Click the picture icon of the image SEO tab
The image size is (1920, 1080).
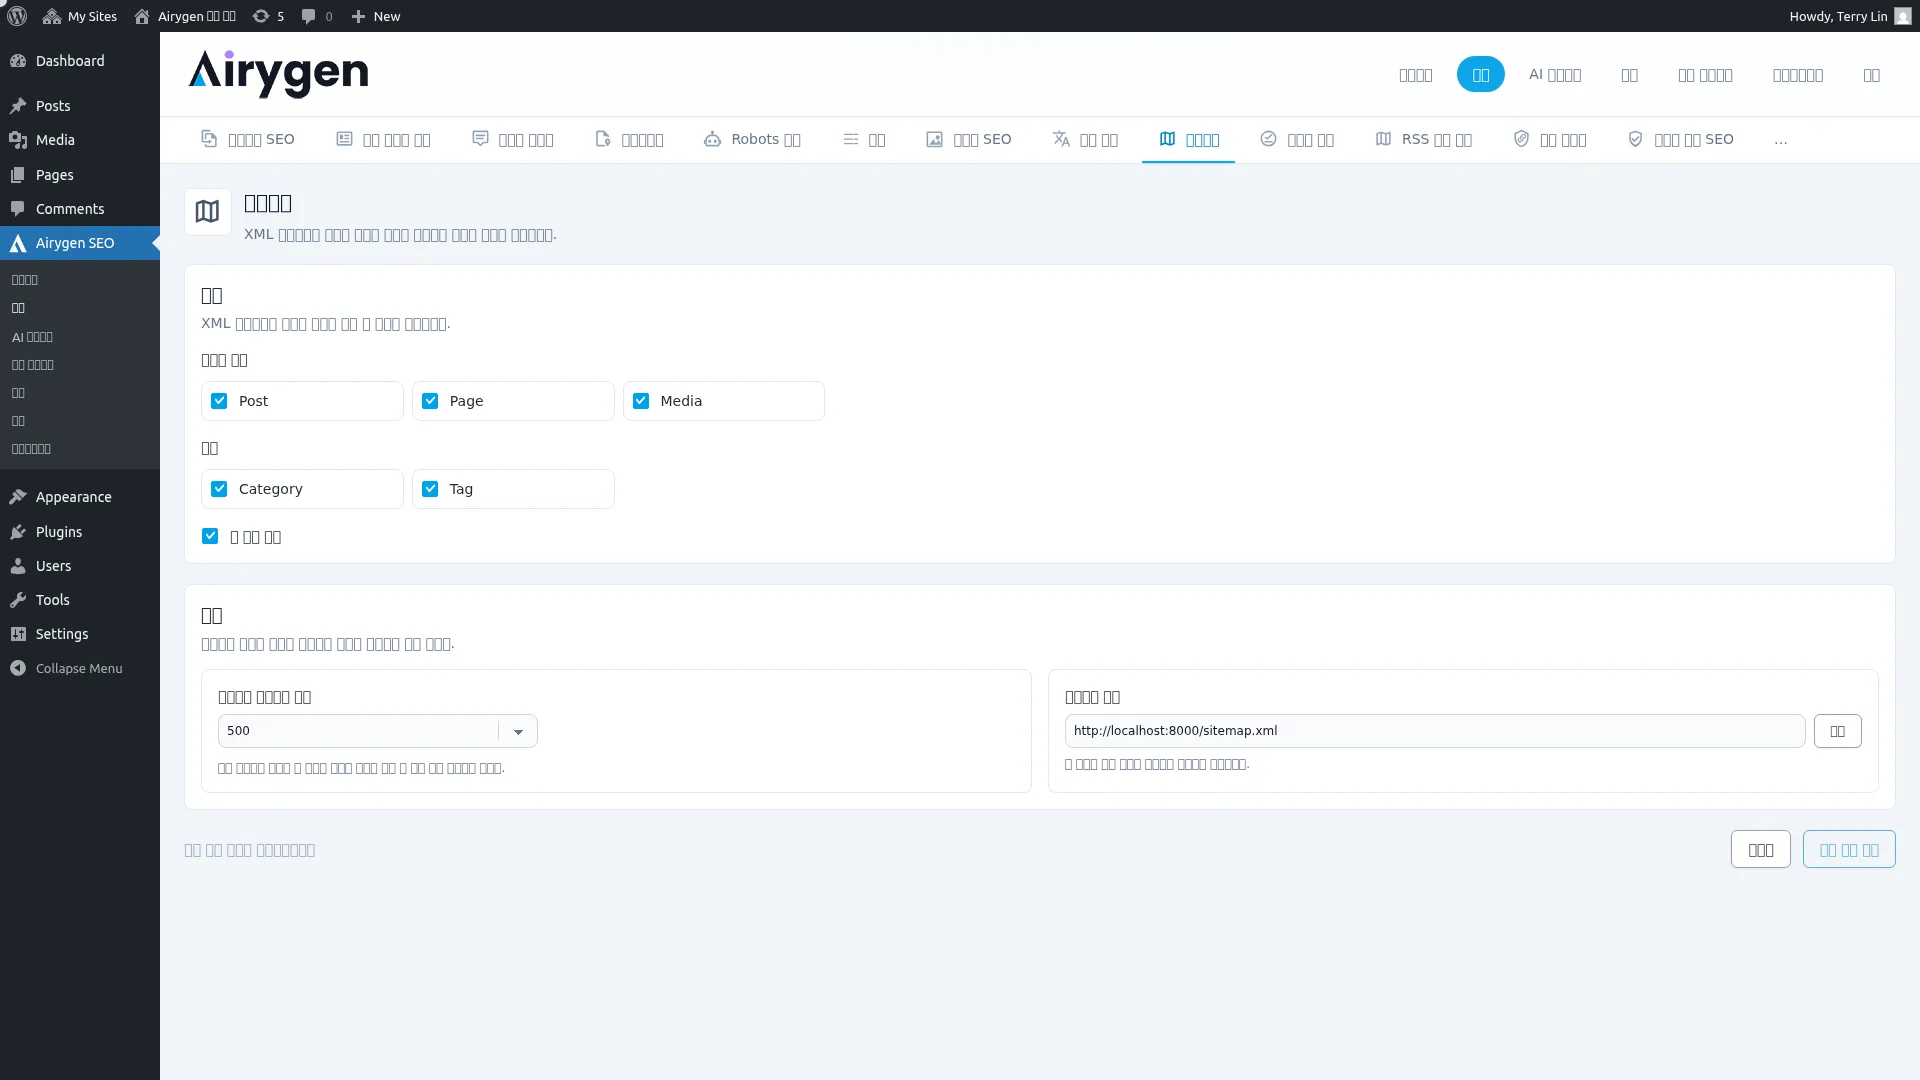click(x=934, y=139)
